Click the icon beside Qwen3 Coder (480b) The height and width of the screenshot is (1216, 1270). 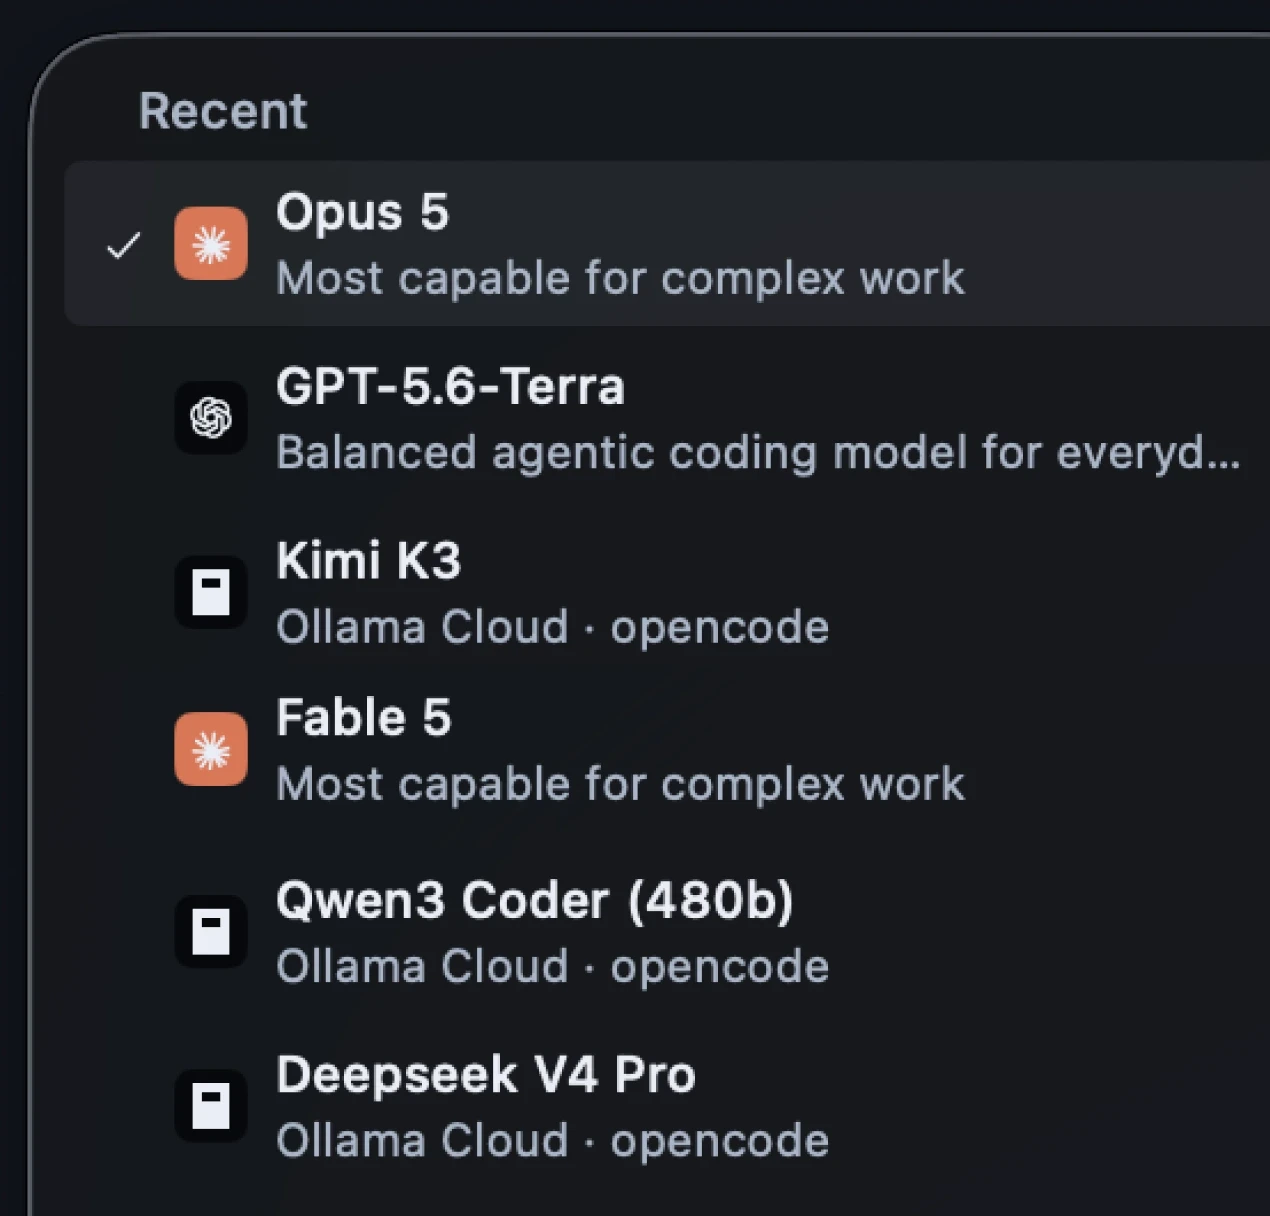[211, 932]
